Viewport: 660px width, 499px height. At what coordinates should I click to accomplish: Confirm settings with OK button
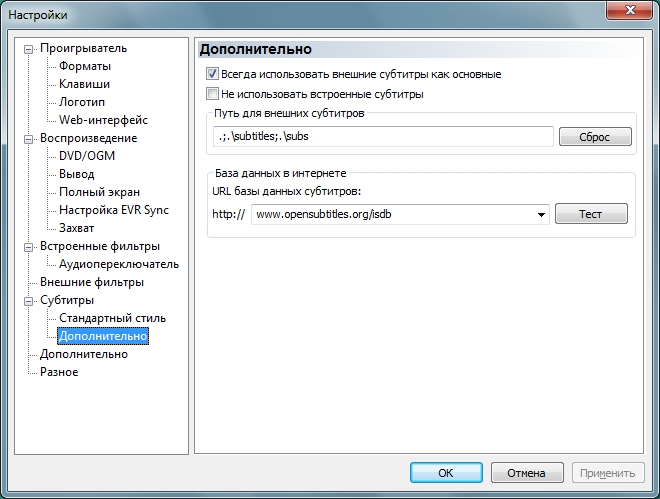pos(446,473)
